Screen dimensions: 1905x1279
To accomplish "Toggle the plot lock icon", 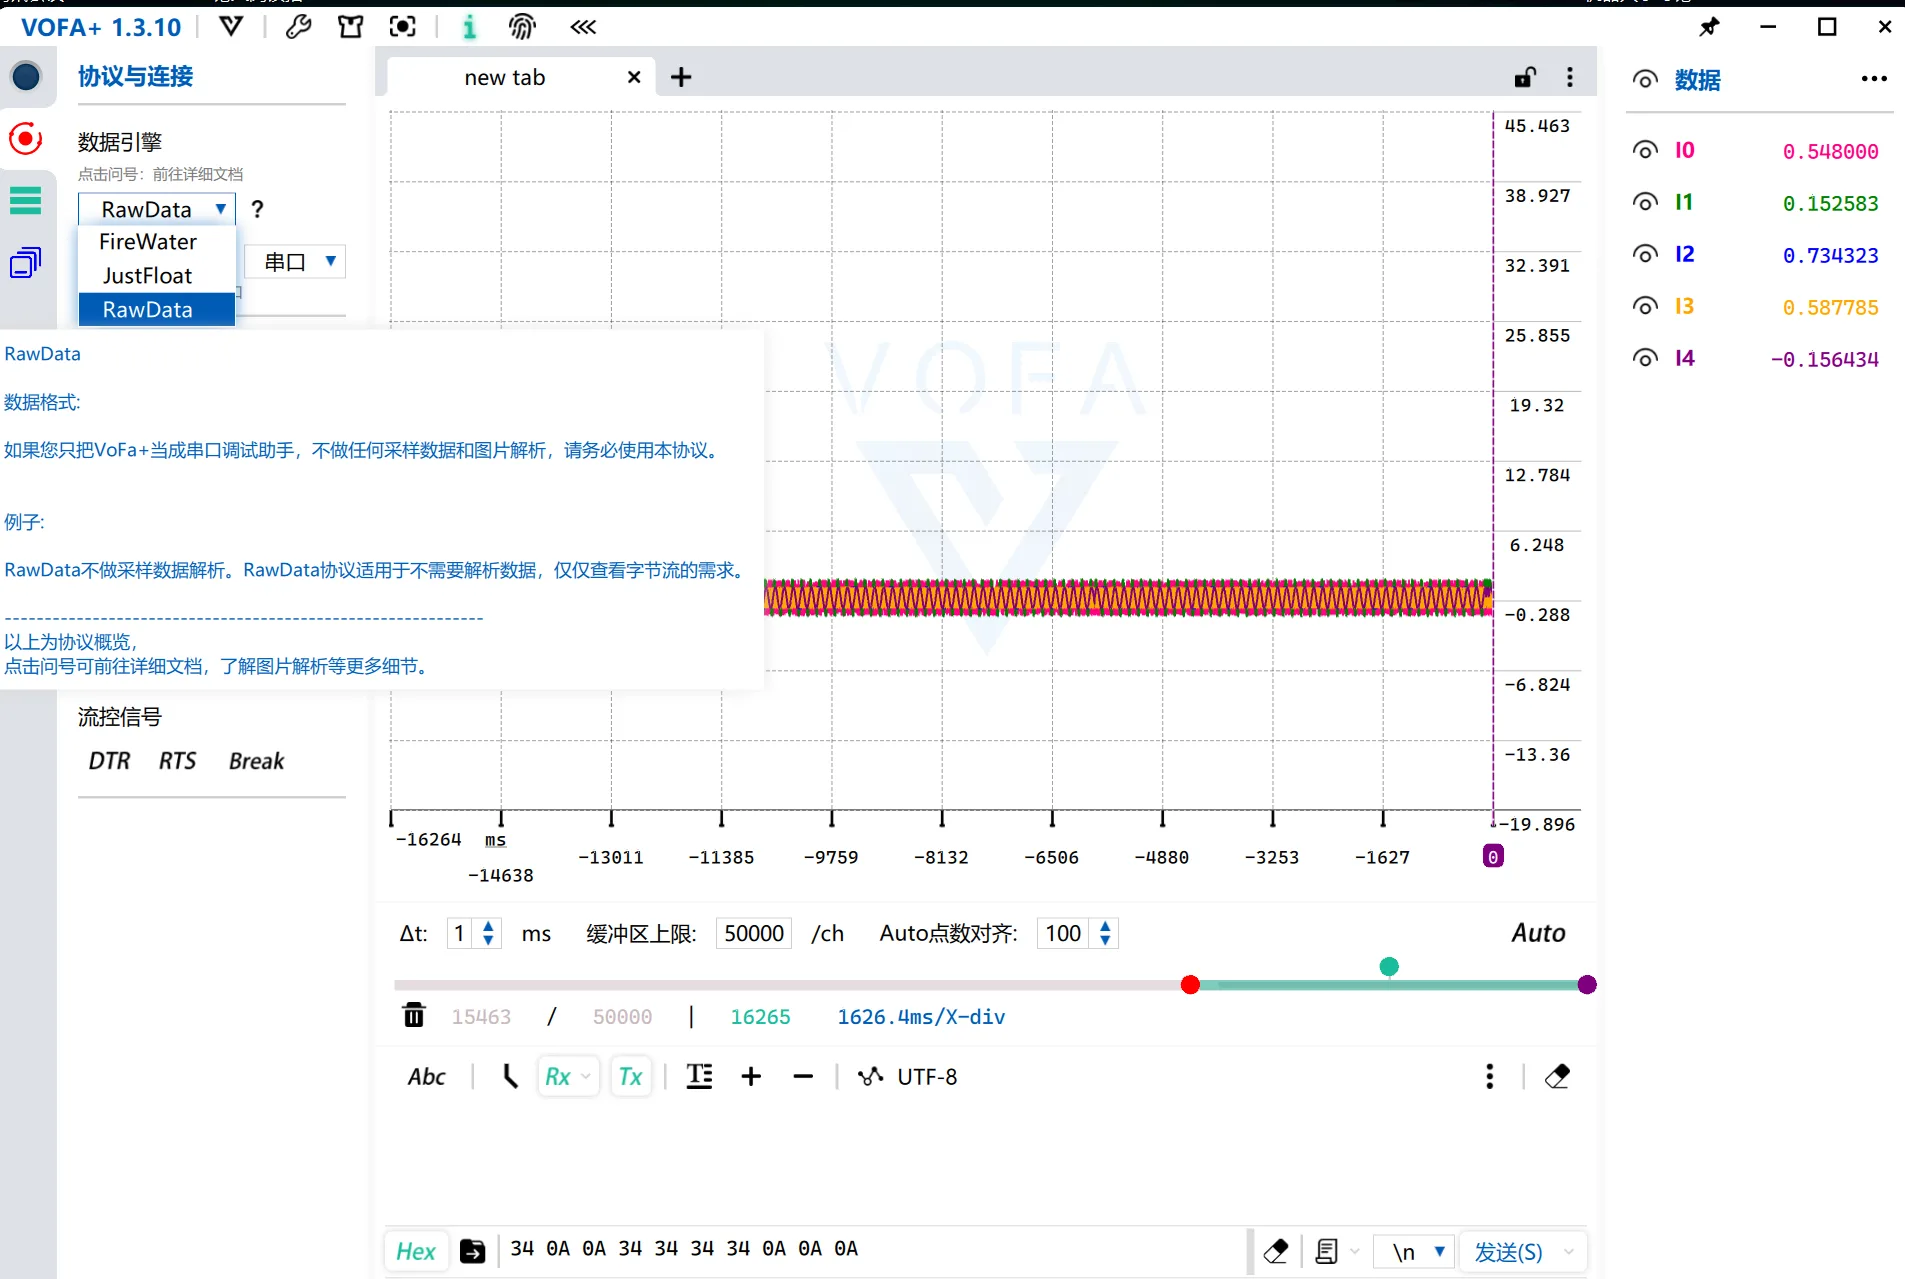I will [1525, 77].
